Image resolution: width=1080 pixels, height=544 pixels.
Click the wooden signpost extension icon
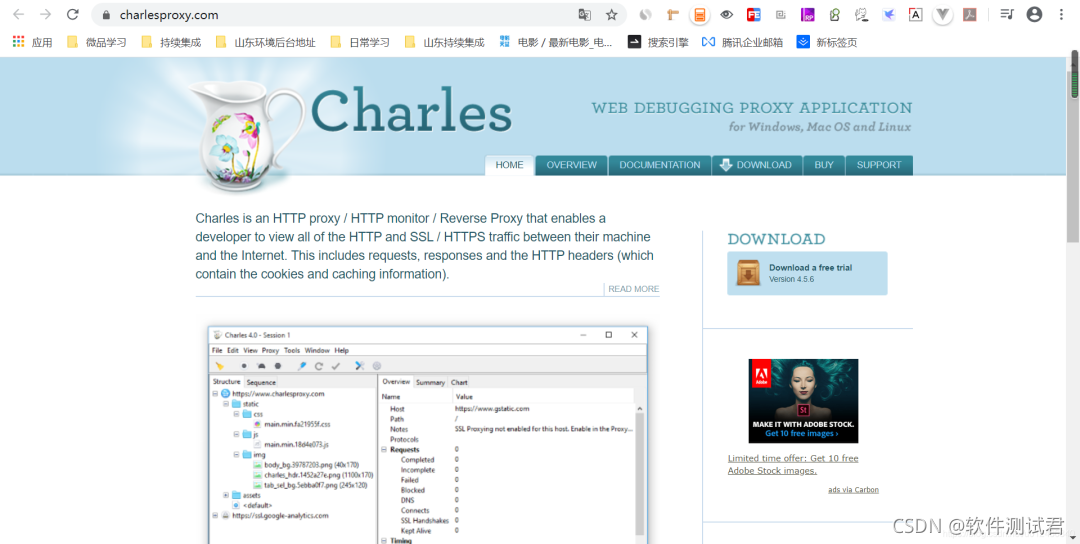click(673, 14)
